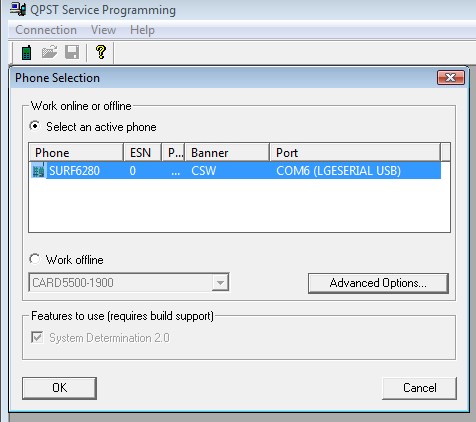The image size is (476, 422).
Task: Click the QPST application icon in title bar
Action: [18, 9]
